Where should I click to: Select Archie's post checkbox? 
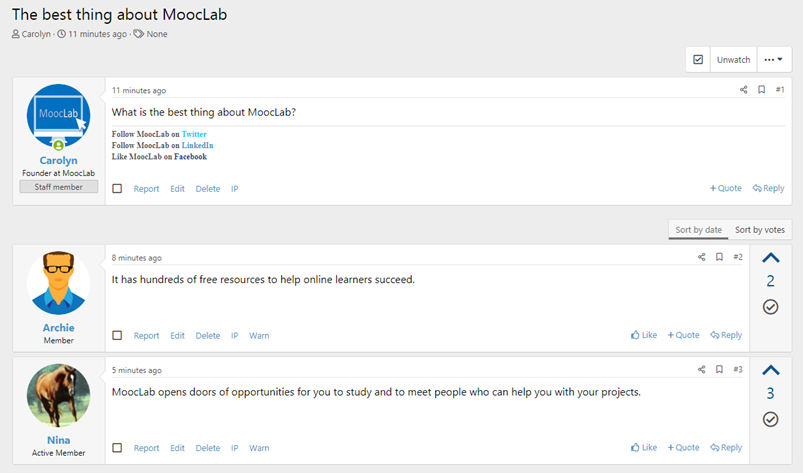point(117,335)
